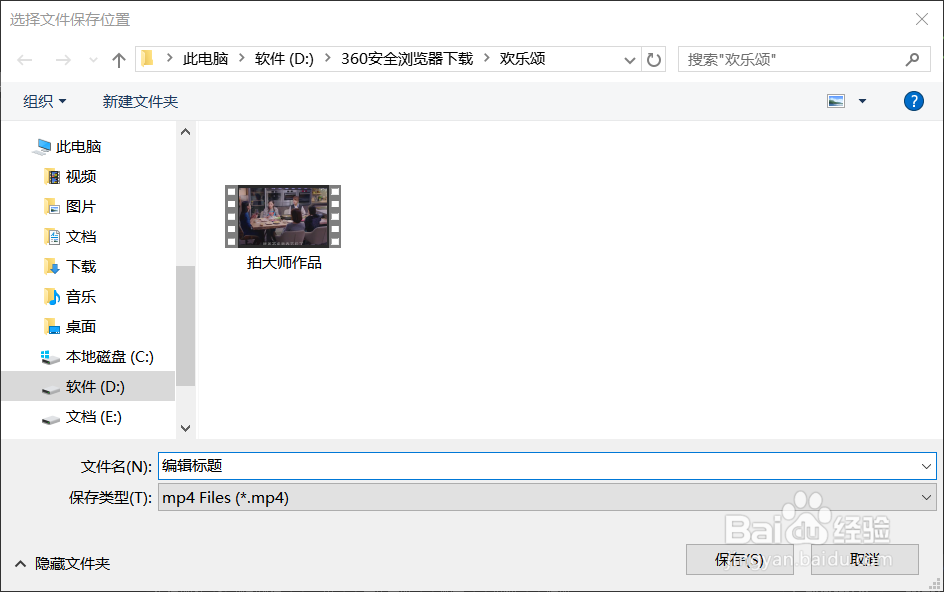Click the Up one level arrow icon

tap(117, 59)
